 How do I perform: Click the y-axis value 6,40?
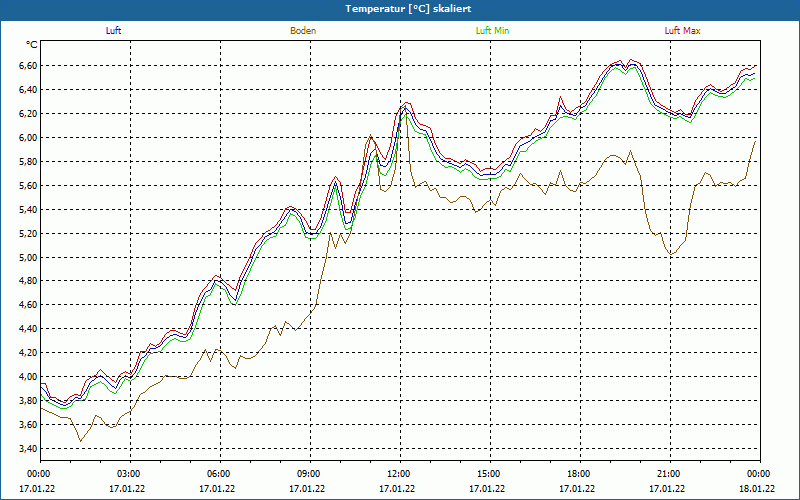click(28, 90)
